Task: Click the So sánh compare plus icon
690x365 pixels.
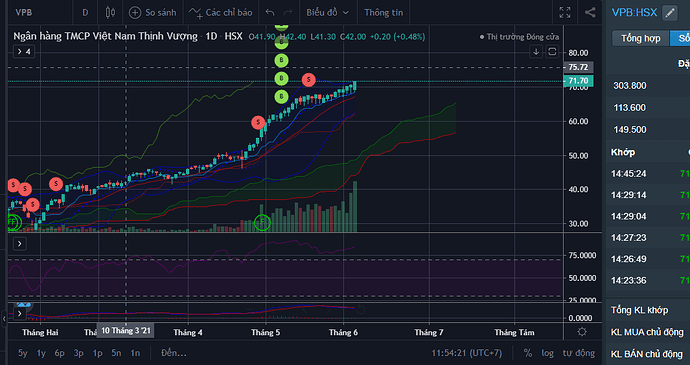Action: coord(135,12)
